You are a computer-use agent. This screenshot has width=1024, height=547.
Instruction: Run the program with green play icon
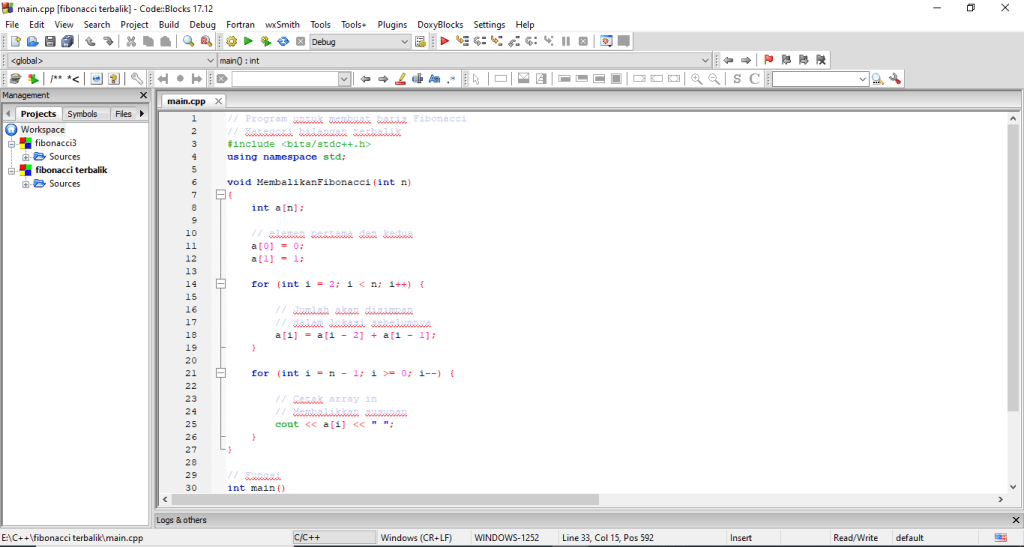[x=248, y=41]
